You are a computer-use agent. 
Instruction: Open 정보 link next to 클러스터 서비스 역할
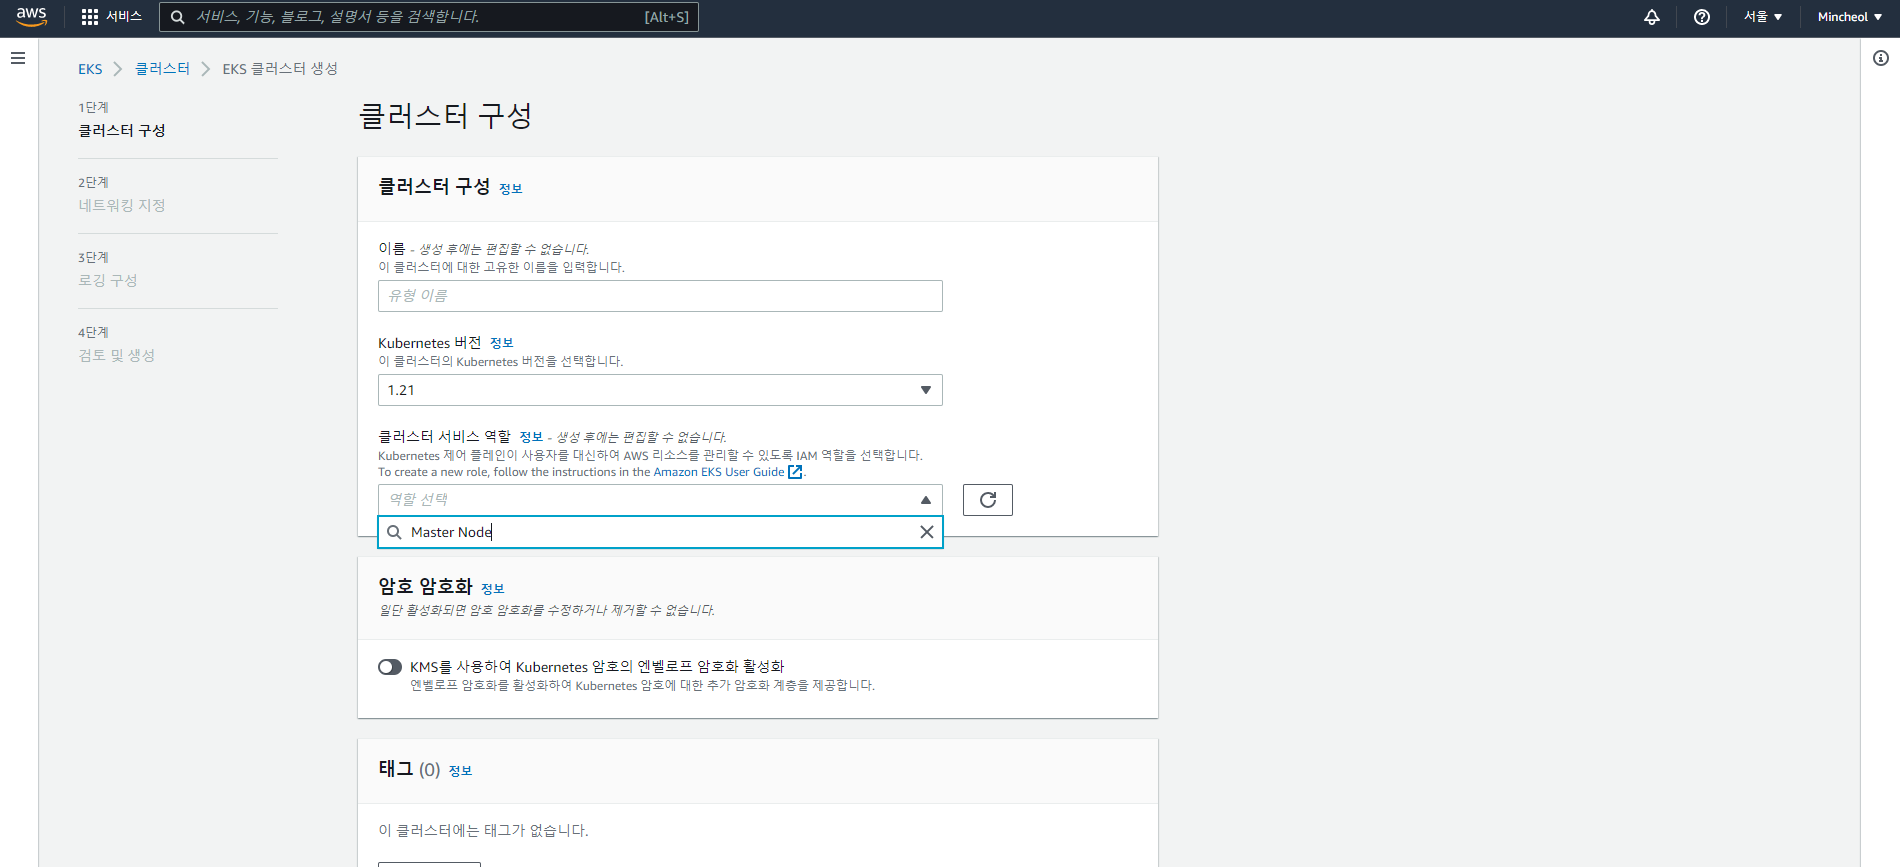click(531, 437)
